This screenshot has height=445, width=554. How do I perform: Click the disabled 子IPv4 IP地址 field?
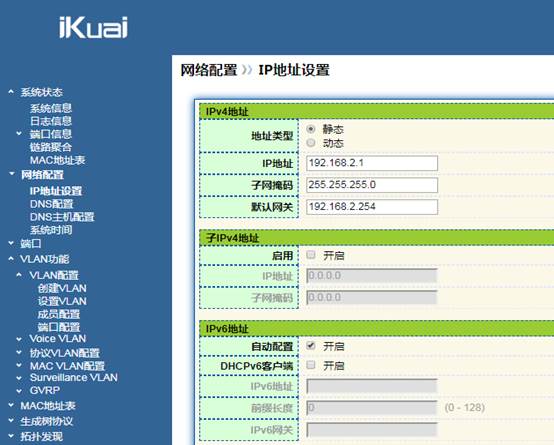click(x=372, y=276)
